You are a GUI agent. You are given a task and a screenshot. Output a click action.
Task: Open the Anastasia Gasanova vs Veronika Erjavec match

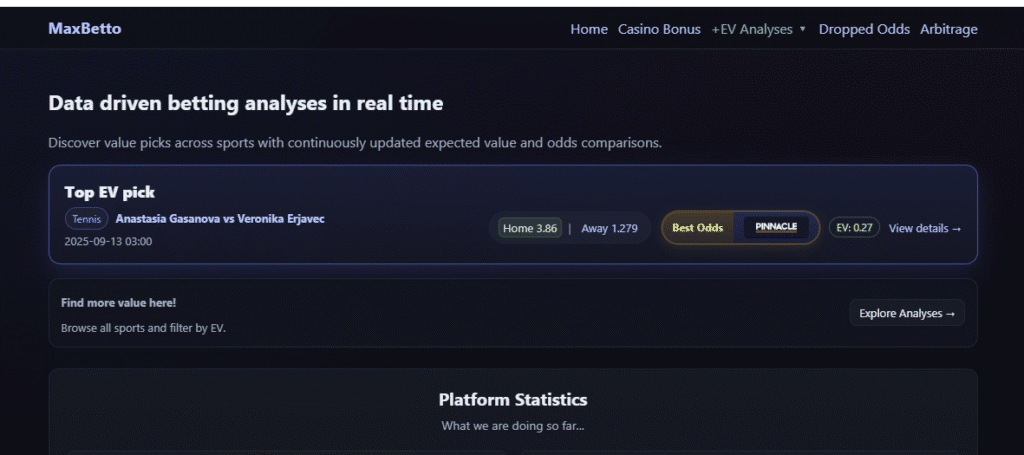(x=220, y=219)
